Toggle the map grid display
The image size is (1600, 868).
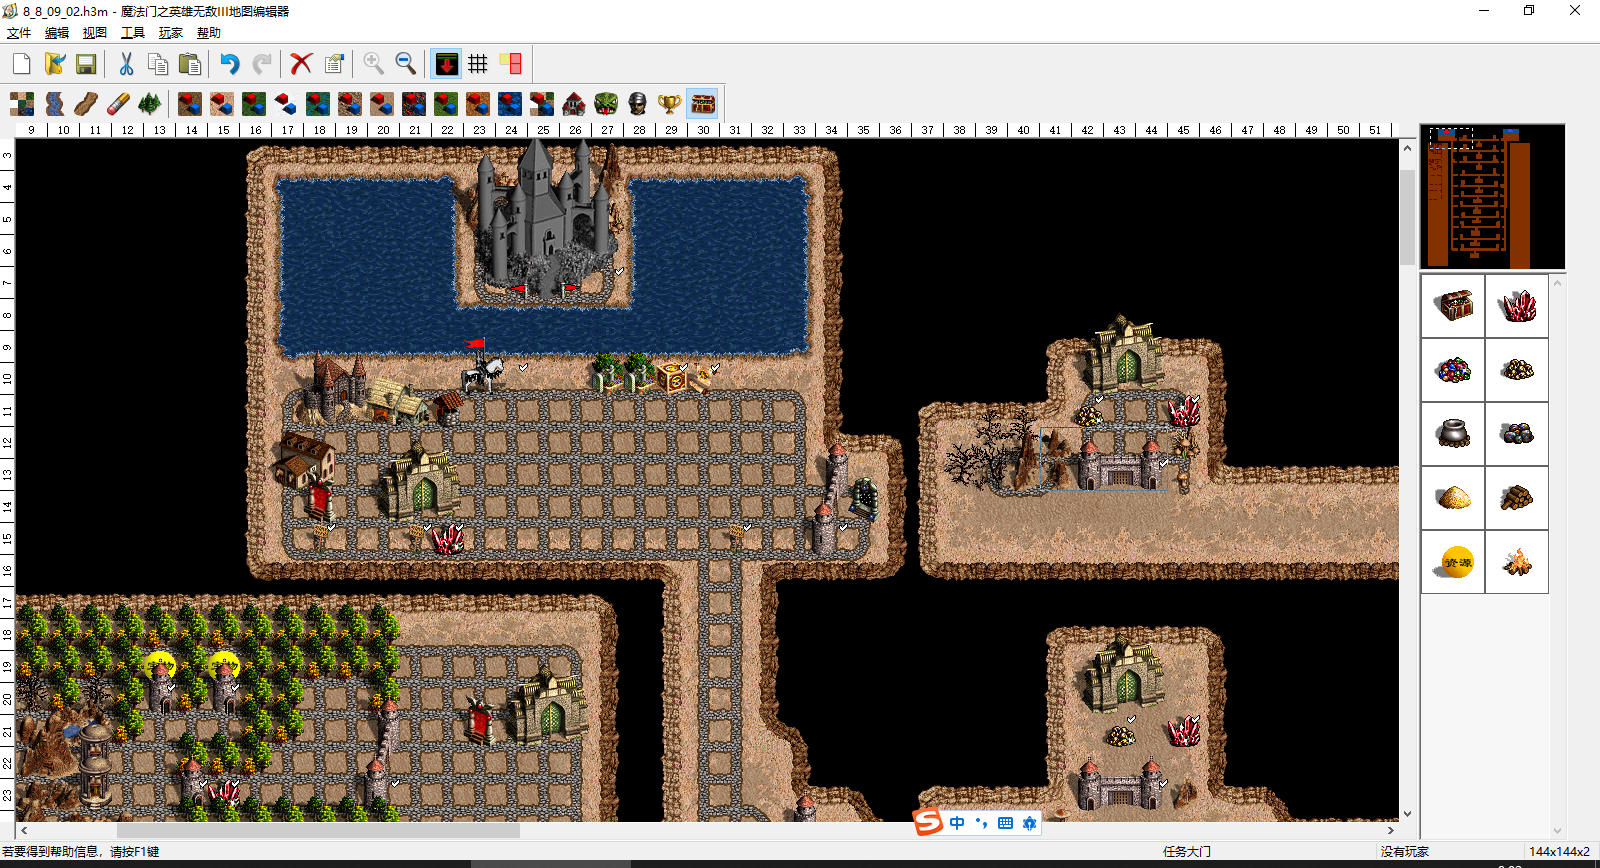(478, 64)
